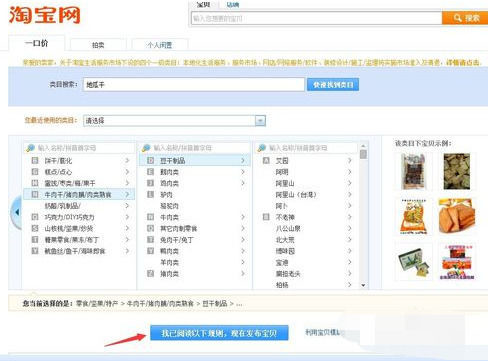The height and width of the screenshot is (361, 488).
Task: Click the third column name filter field
Action: (307, 148)
